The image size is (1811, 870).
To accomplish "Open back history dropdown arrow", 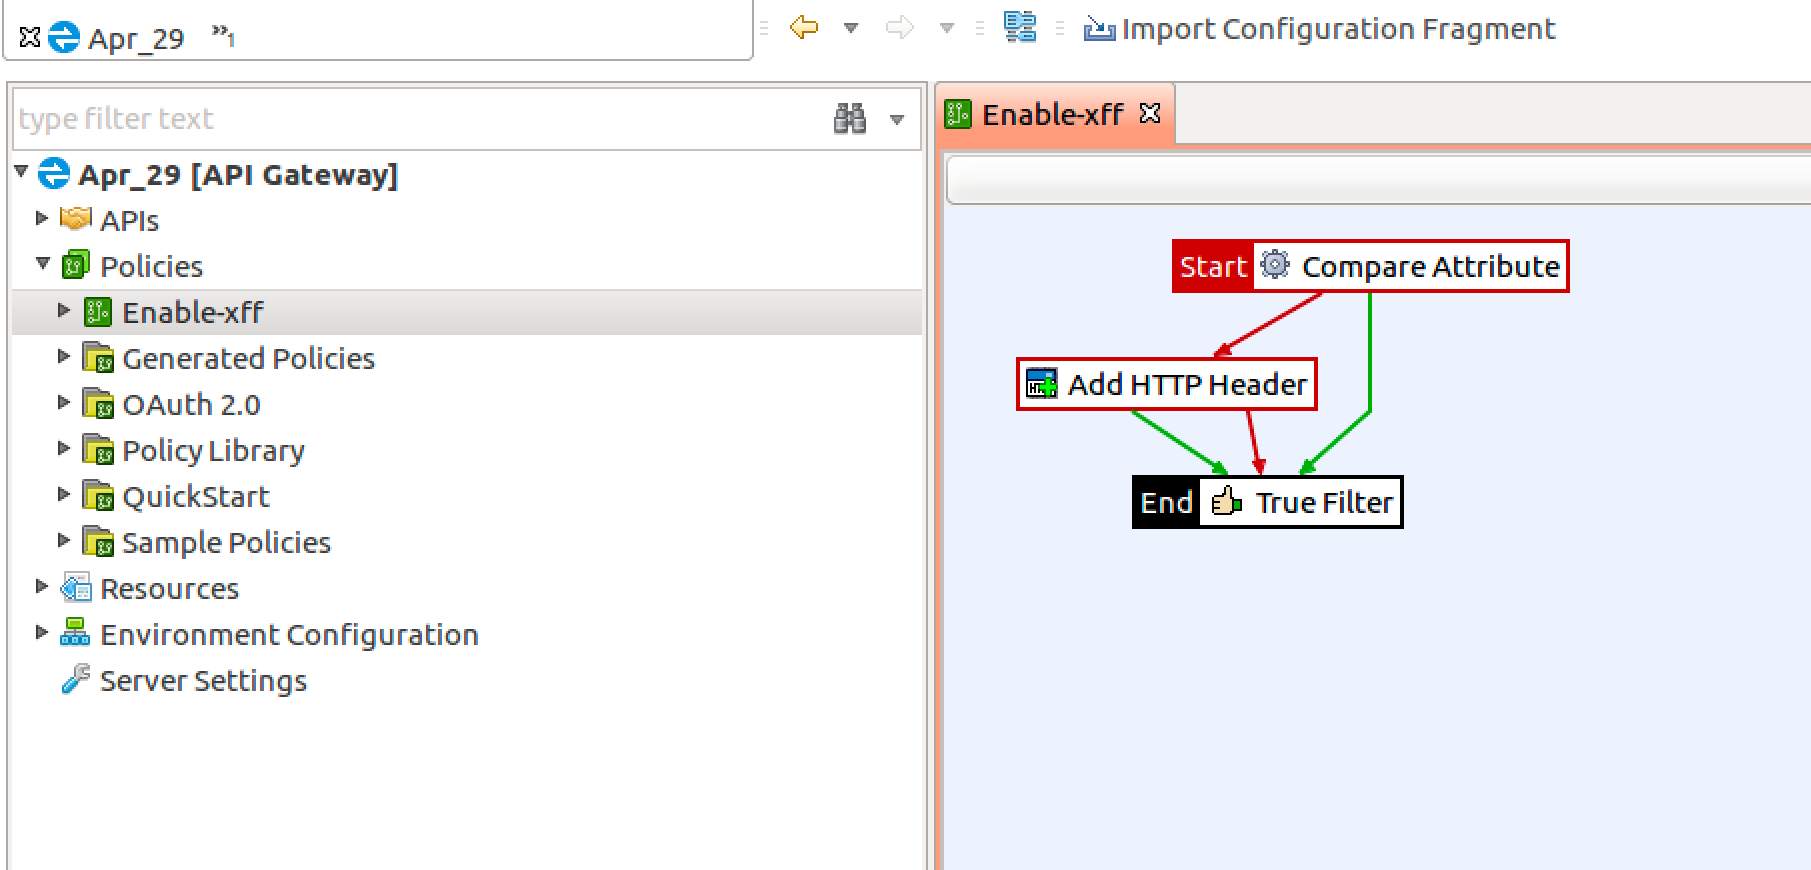I will point(851,28).
